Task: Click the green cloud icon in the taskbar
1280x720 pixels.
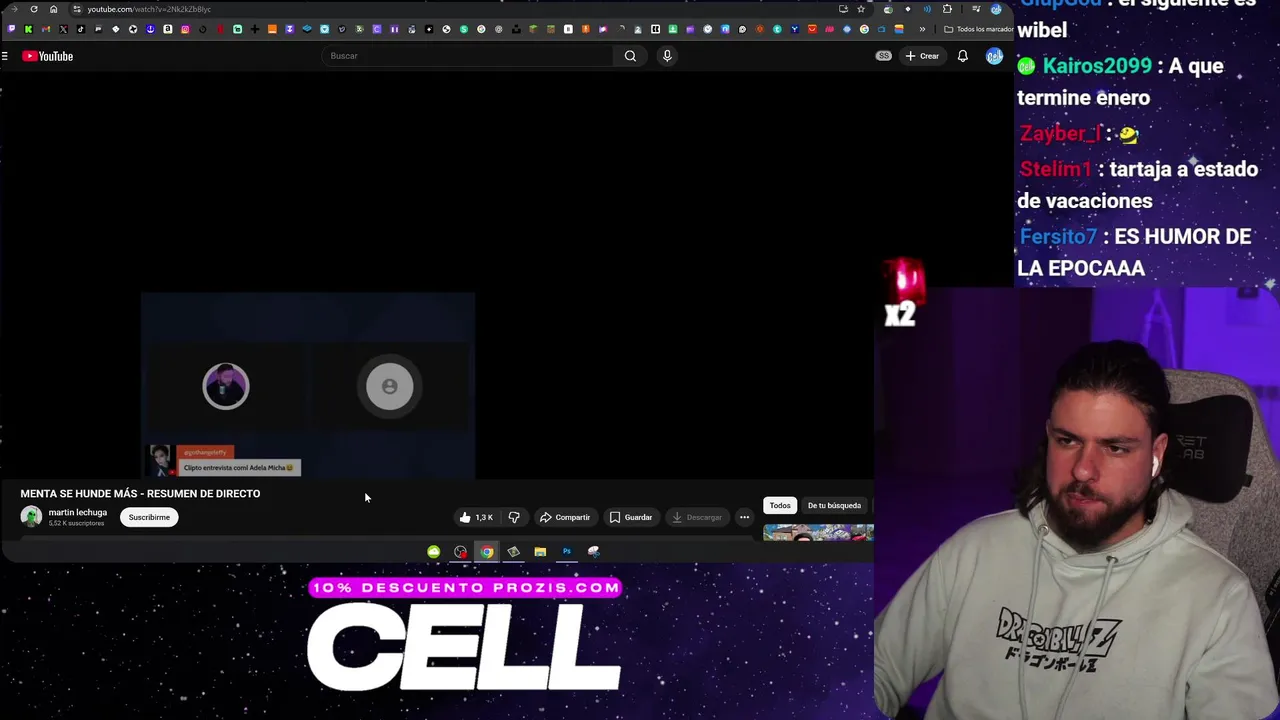Action: point(433,551)
